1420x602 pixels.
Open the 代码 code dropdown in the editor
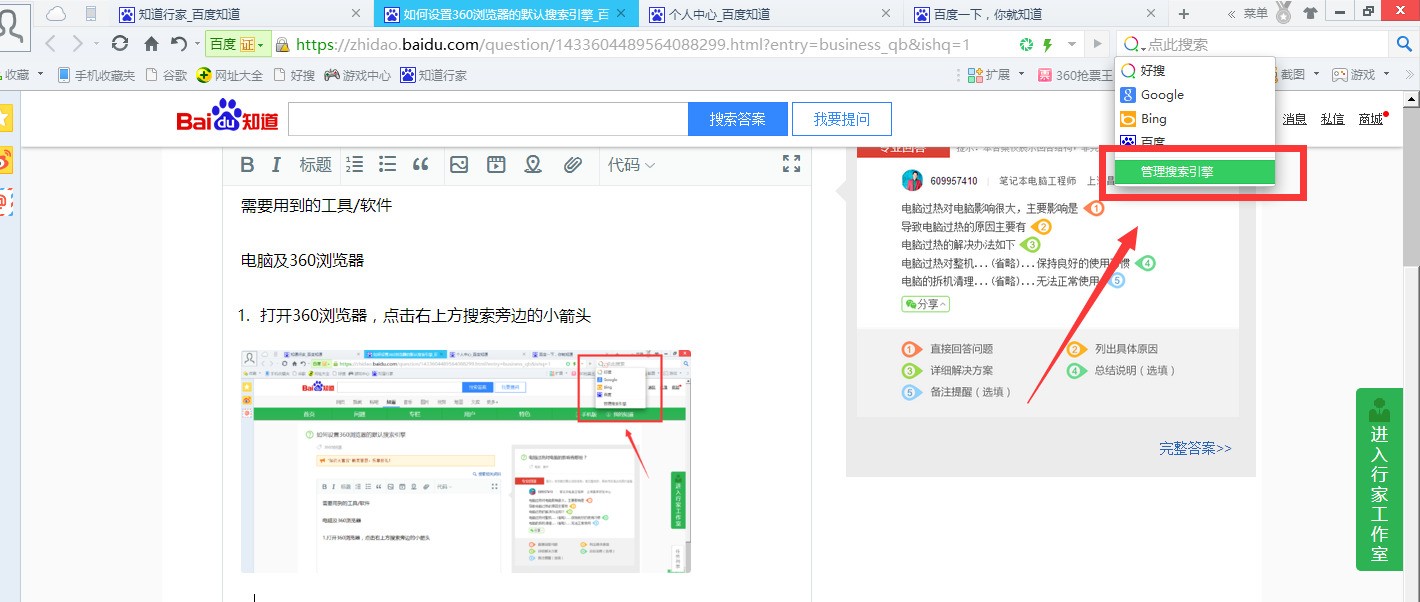coord(631,165)
